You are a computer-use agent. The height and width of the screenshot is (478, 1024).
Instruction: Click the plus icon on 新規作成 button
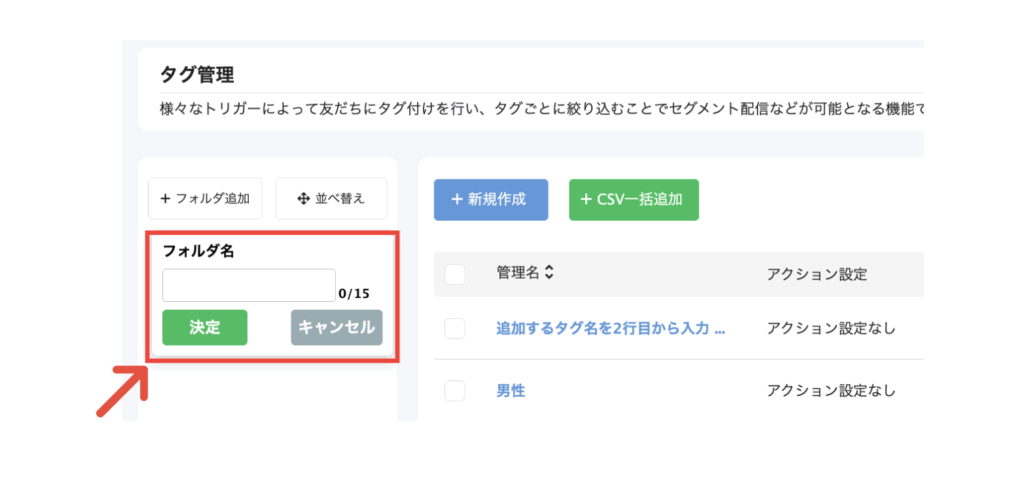click(x=457, y=199)
